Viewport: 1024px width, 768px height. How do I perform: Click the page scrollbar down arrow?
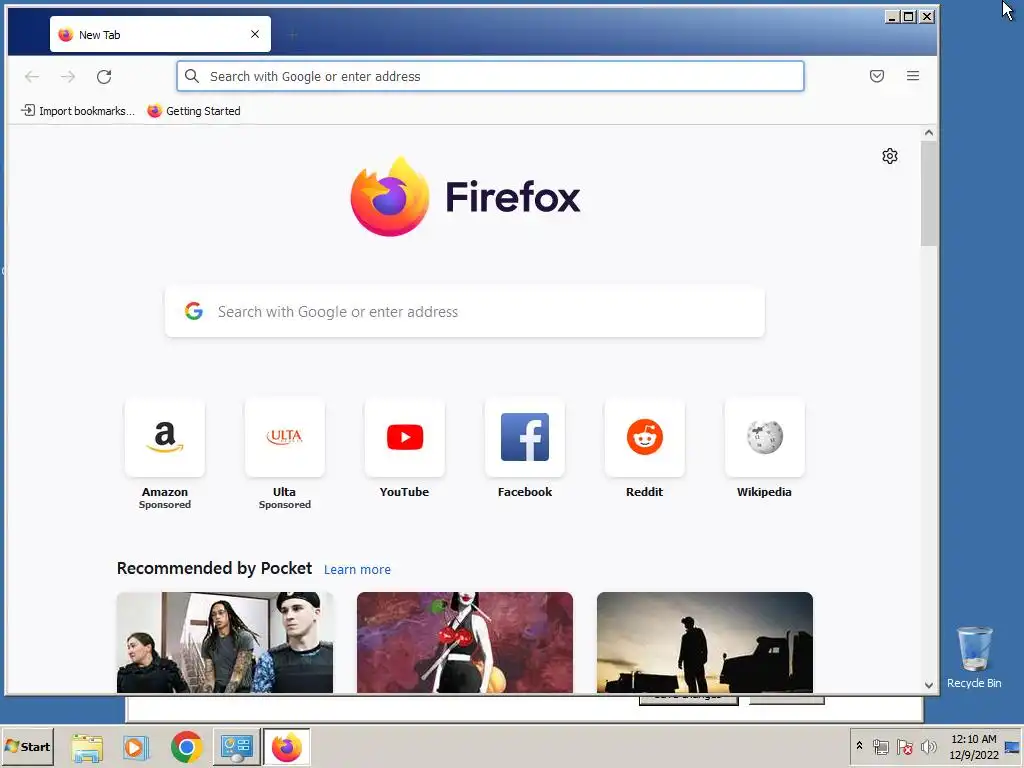[929, 685]
